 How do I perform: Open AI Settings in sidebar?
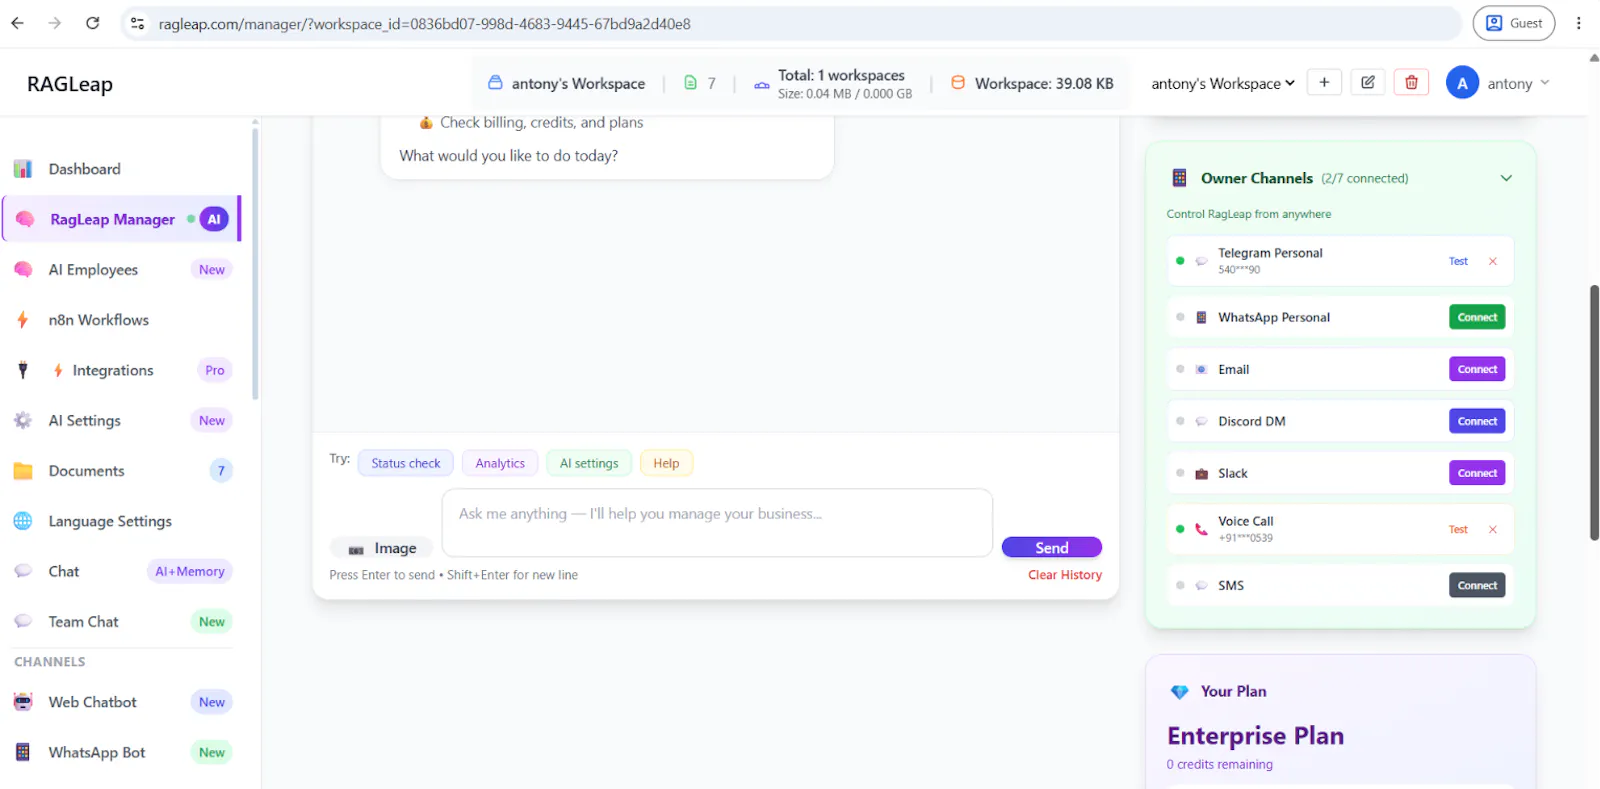pyautogui.click(x=120, y=420)
